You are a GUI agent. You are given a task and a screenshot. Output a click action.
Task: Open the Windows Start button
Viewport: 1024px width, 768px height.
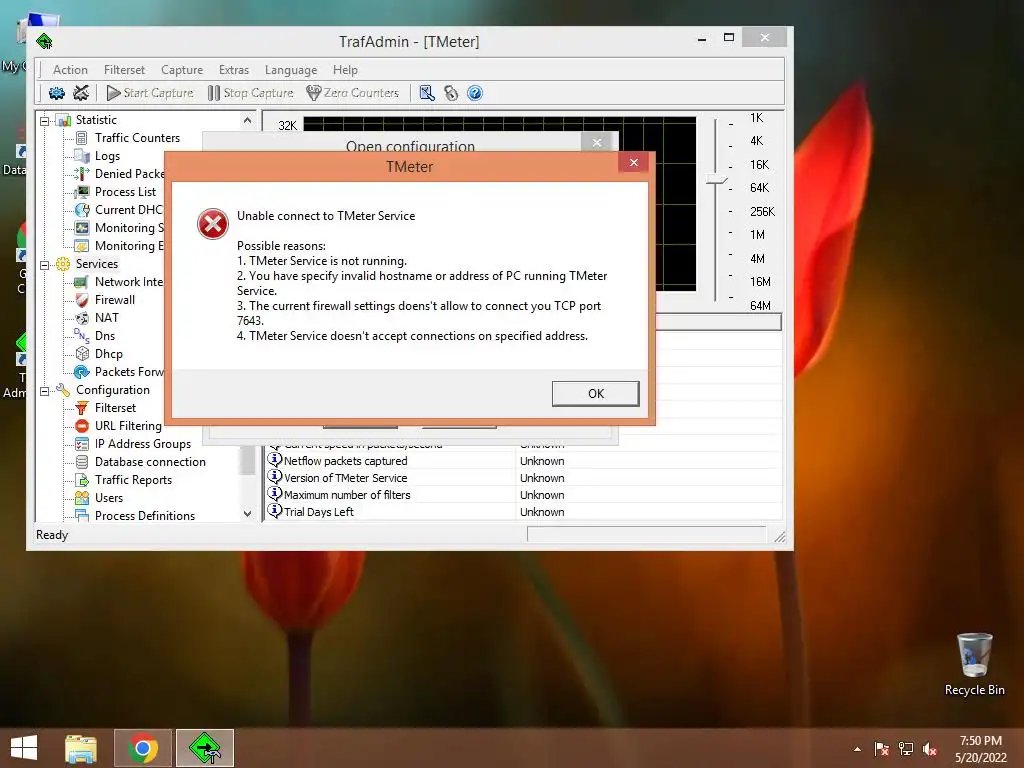(24, 748)
